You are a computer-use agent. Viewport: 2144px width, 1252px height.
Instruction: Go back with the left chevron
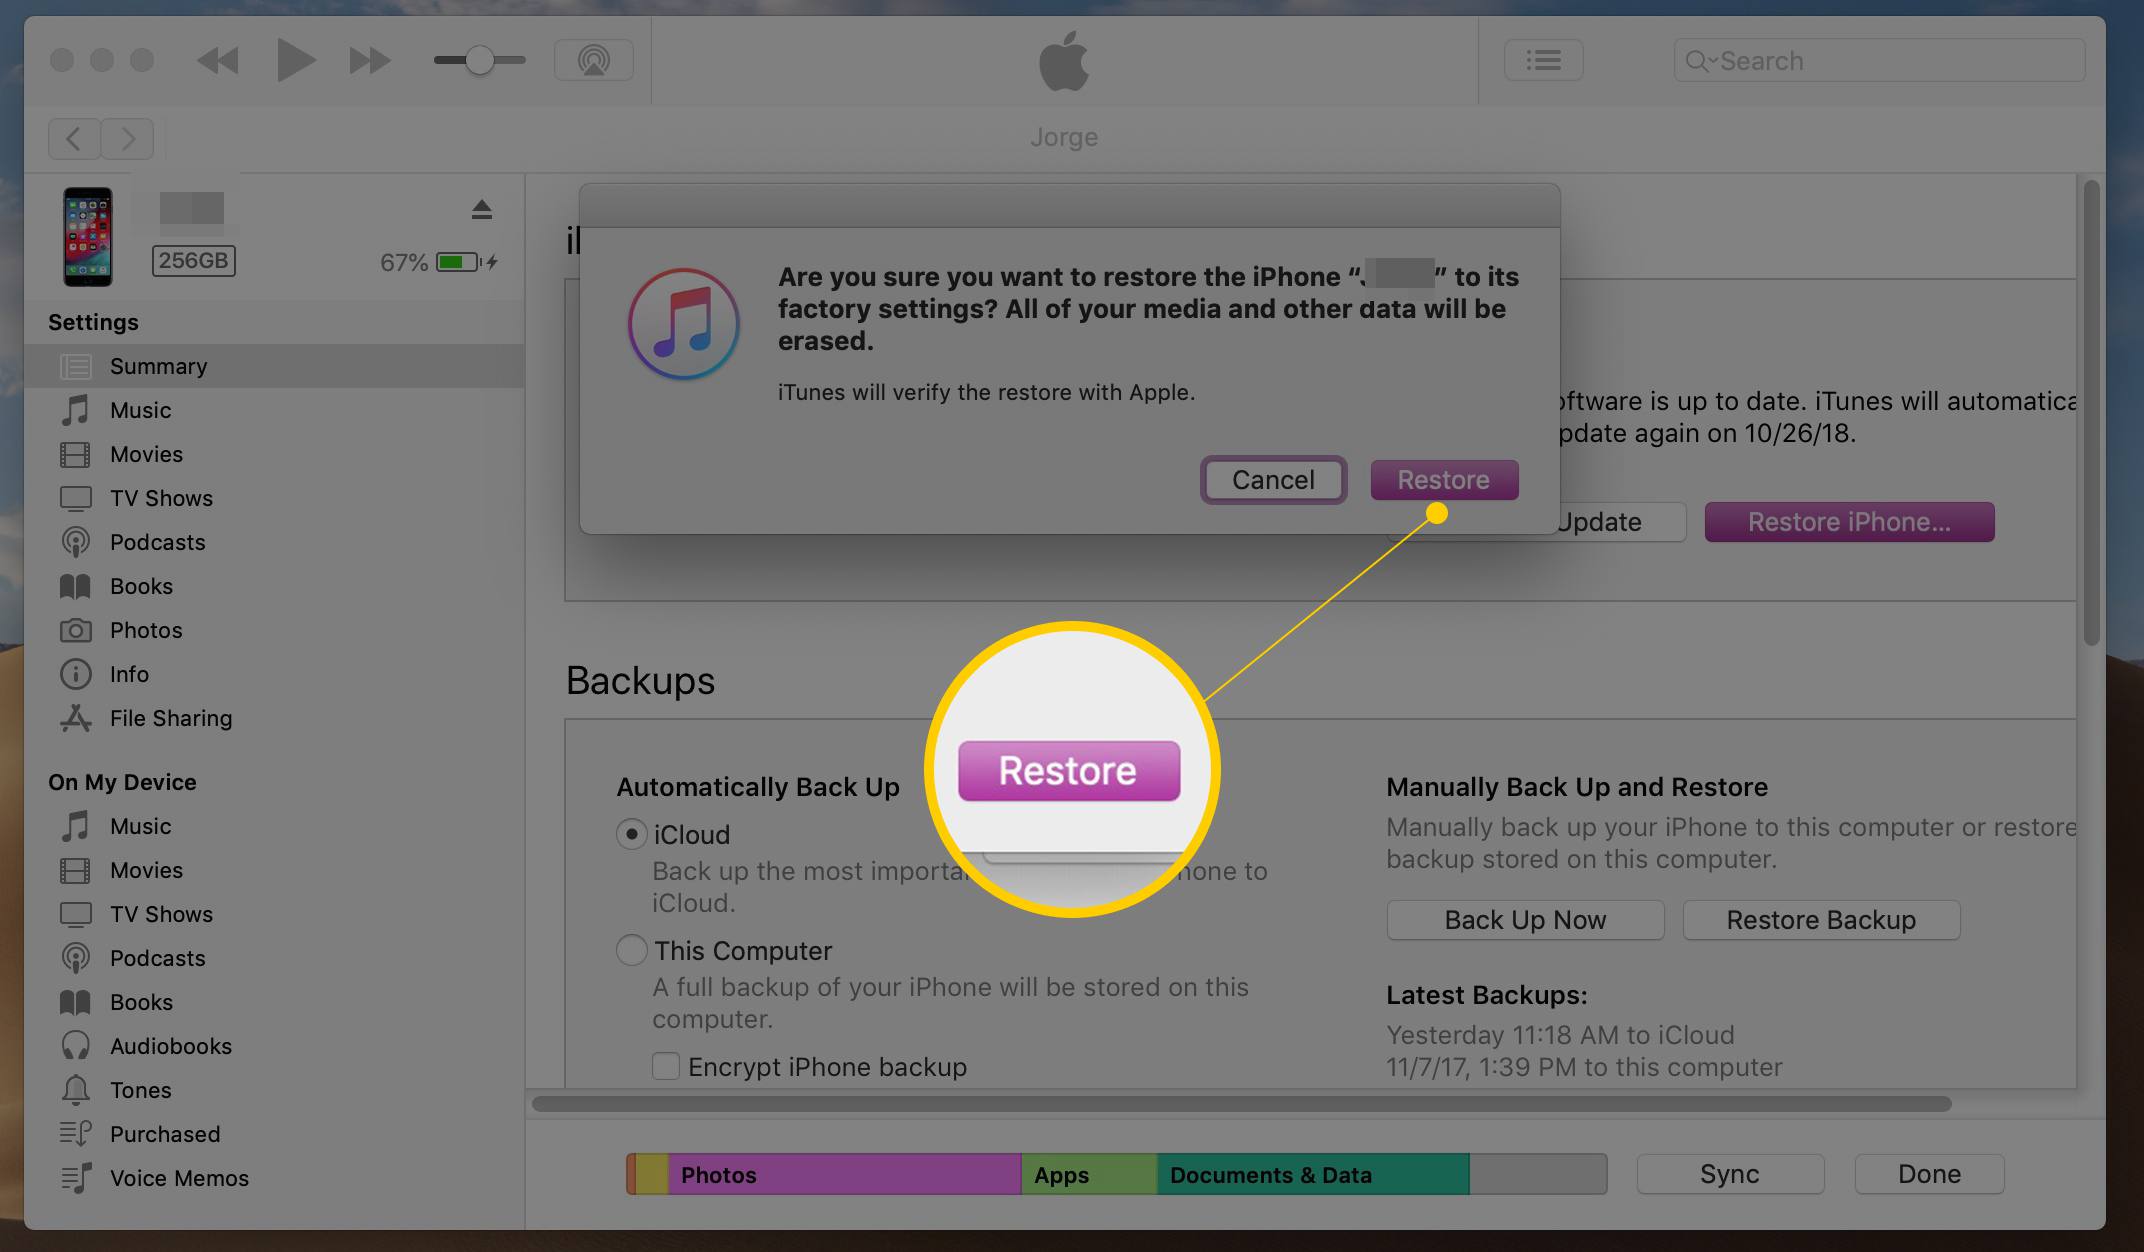tap(74, 138)
